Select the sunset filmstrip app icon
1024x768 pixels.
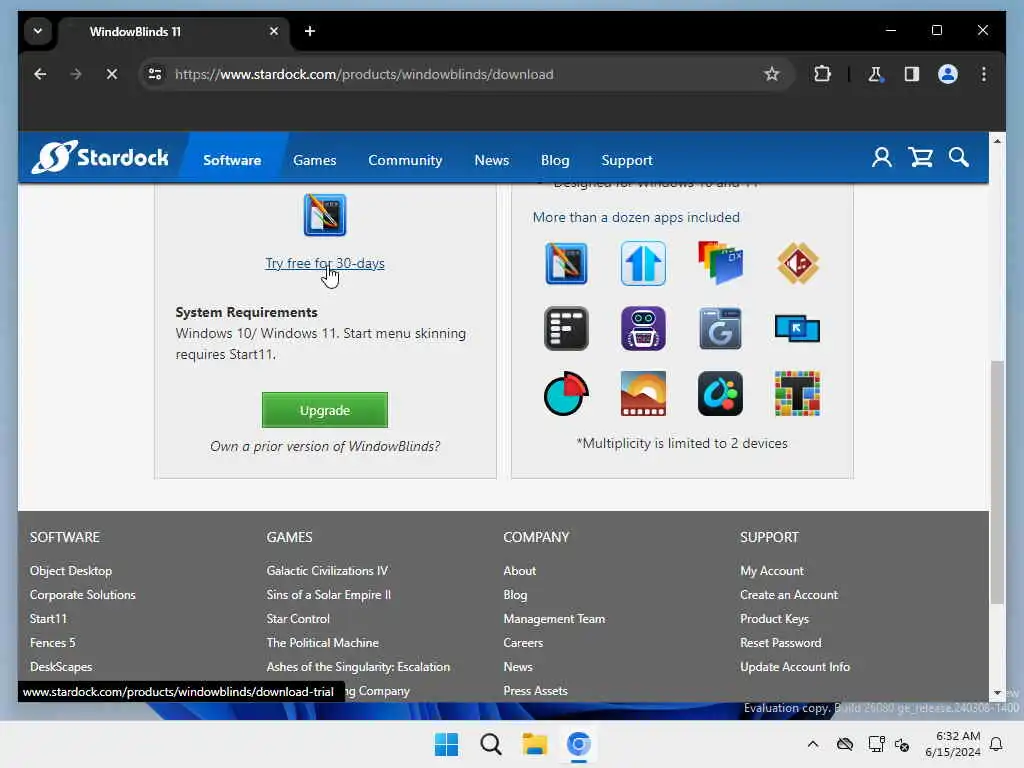(x=643, y=393)
